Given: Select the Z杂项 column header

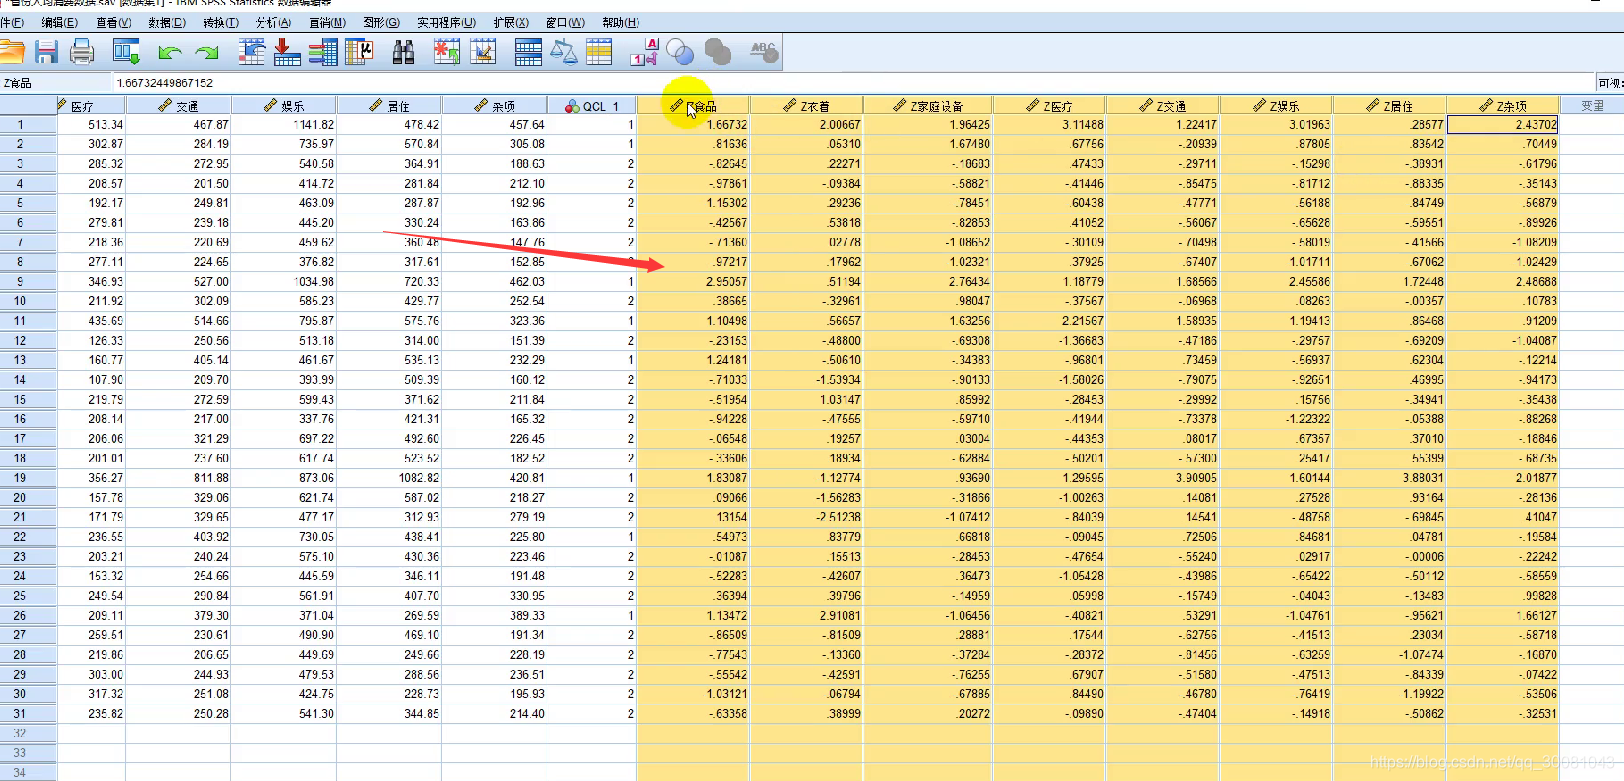Looking at the screenshot, I should click(x=1502, y=105).
